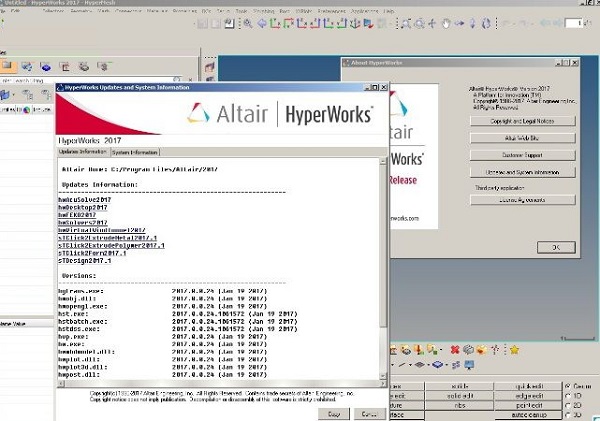Click the color wheel icon in browser panel
This screenshot has height=421, width=600.
[26, 109]
